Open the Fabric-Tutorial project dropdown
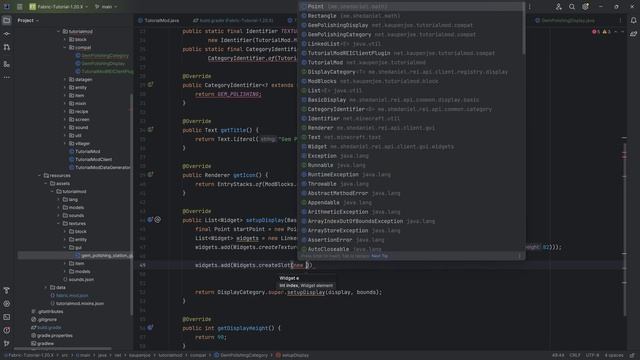Screen dimensions: 640x360 [58, 7]
